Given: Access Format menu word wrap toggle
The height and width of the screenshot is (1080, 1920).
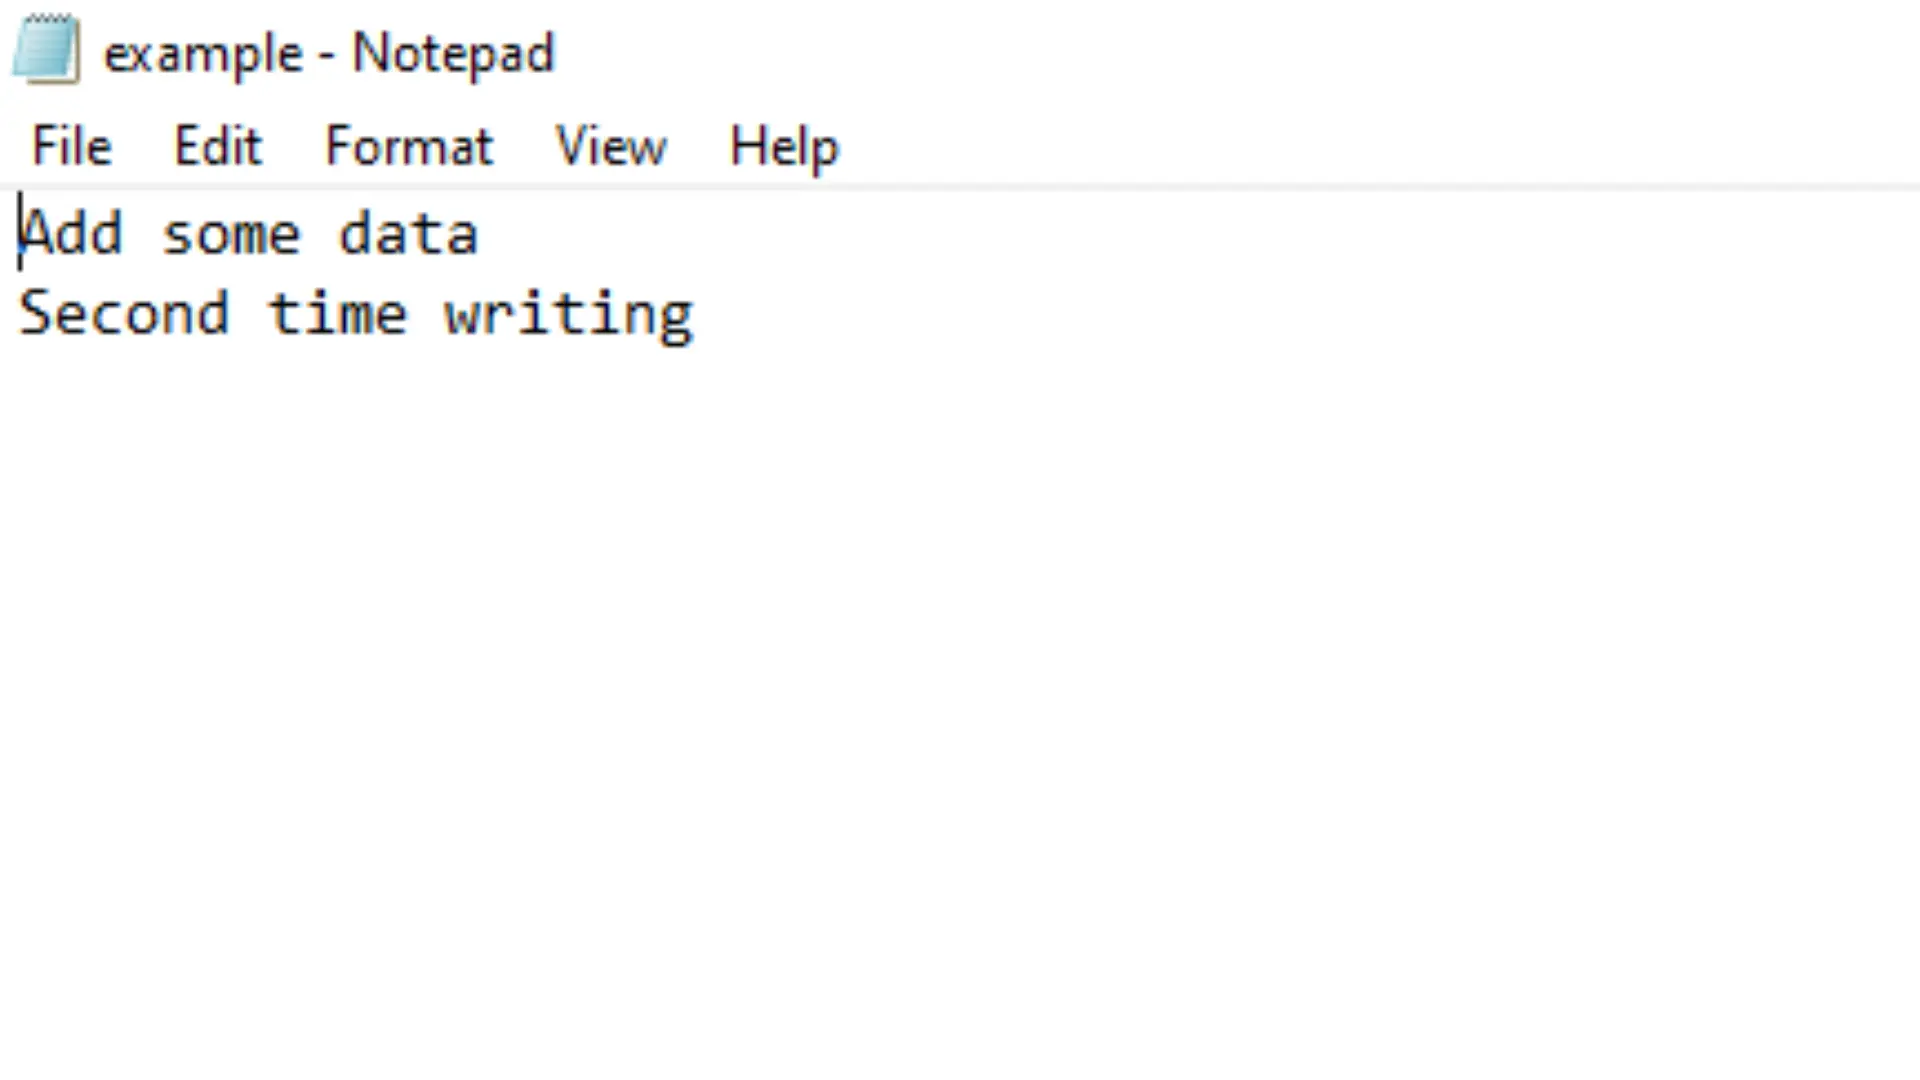Looking at the screenshot, I should pos(410,145).
